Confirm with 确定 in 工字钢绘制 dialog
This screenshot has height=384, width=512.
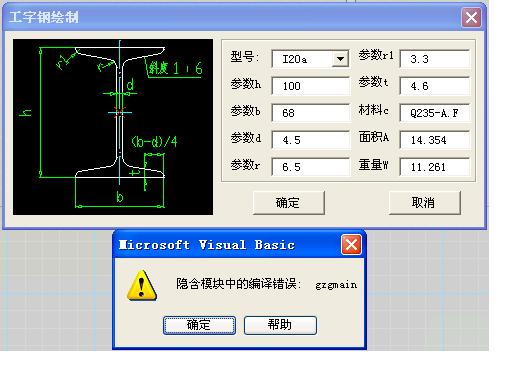click(x=288, y=203)
